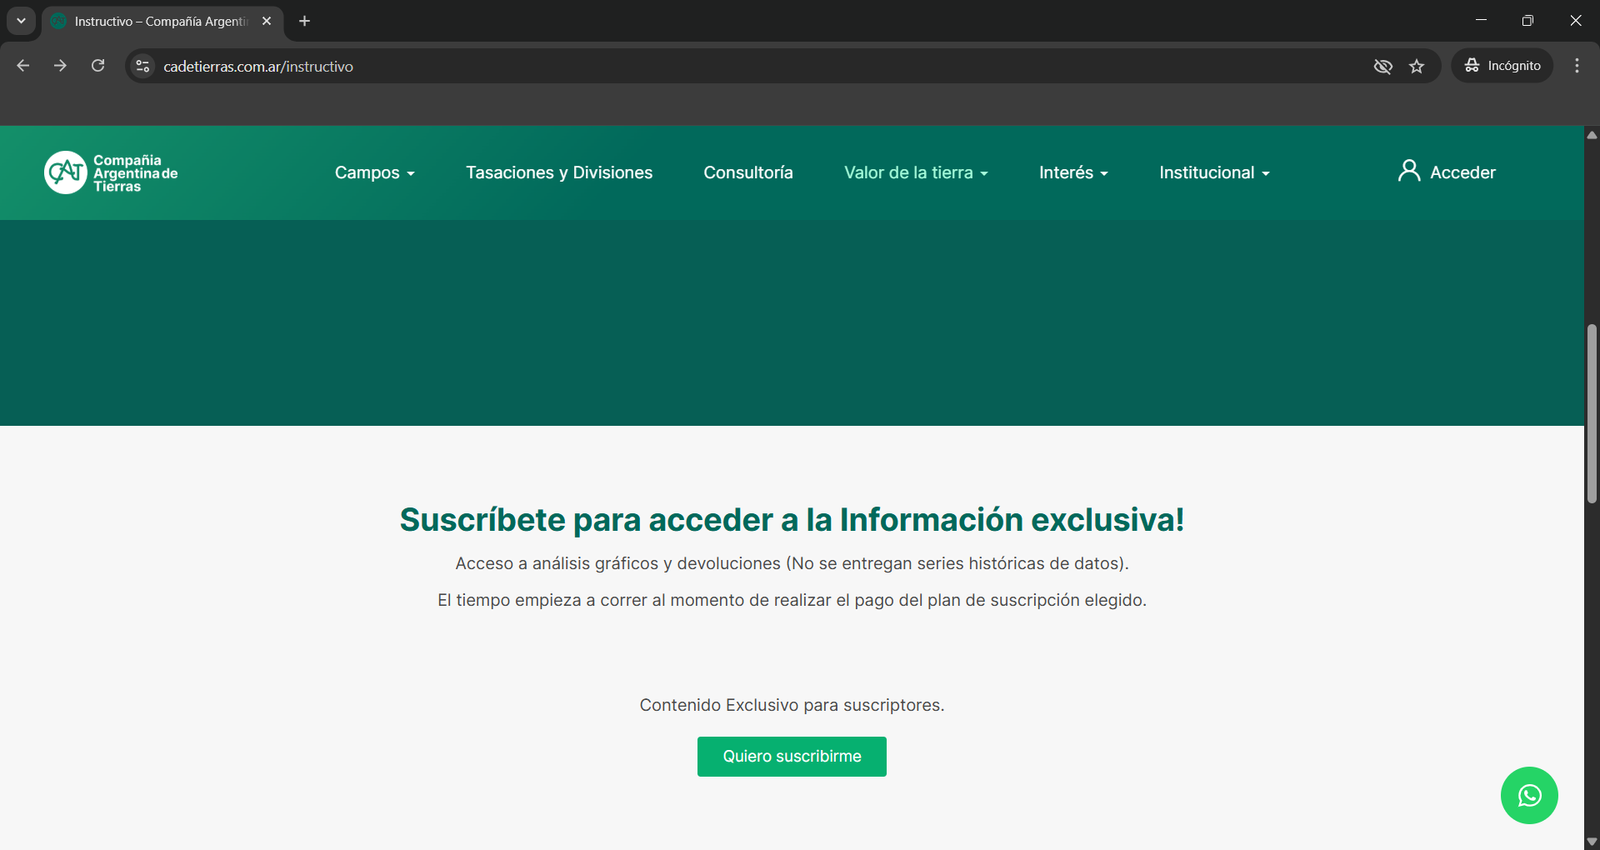The height and width of the screenshot is (850, 1600).
Task: Click the WhatsApp chat floating icon
Action: [1529, 795]
